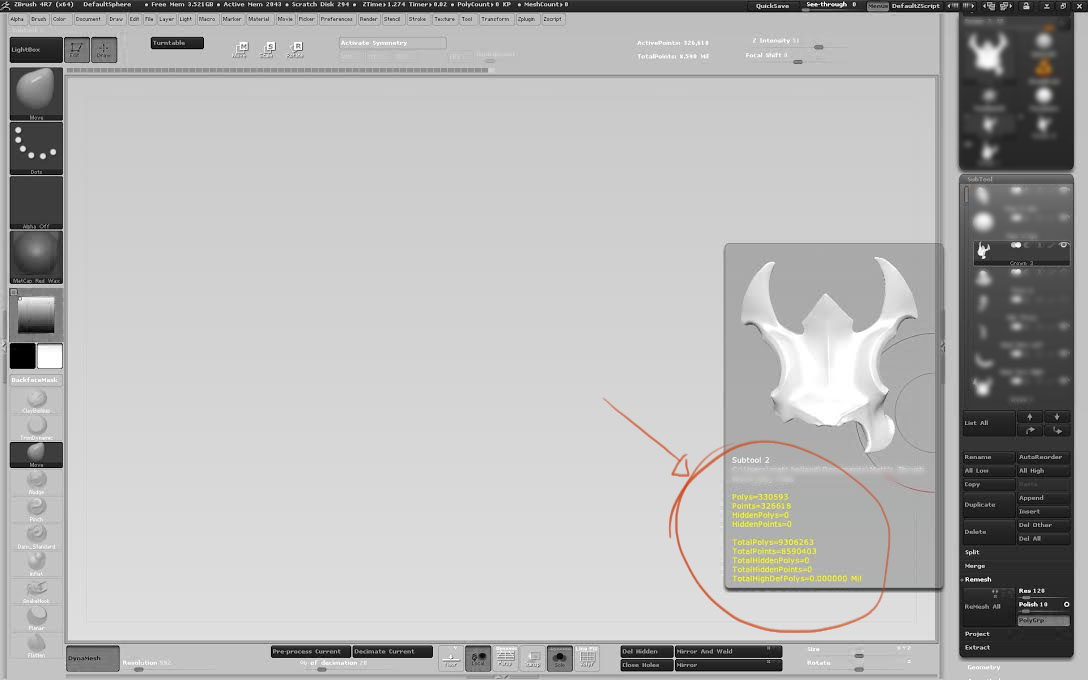Toggle BackfaceMask on
Image resolution: width=1088 pixels, height=680 pixels.
36,380
